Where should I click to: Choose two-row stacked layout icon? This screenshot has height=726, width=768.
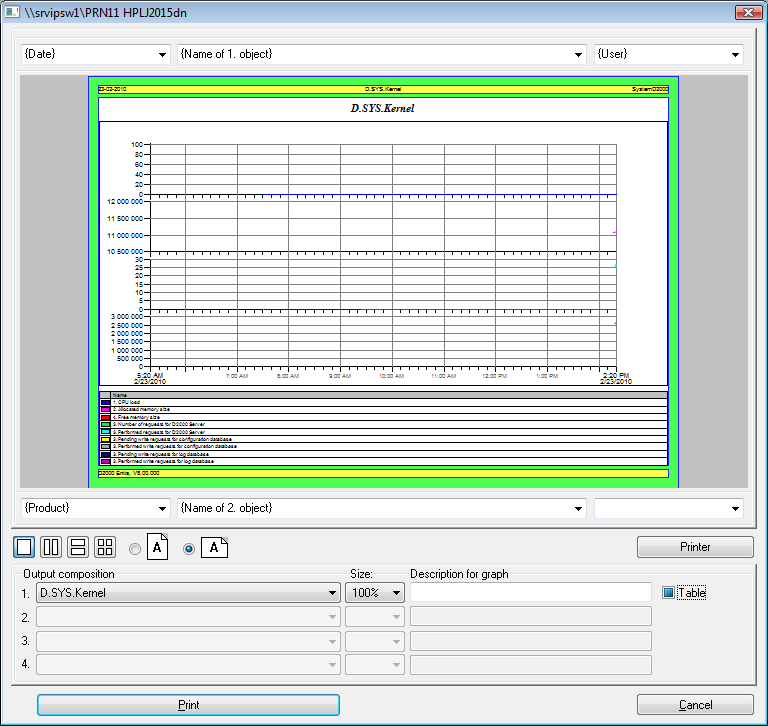(x=78, y=547)
